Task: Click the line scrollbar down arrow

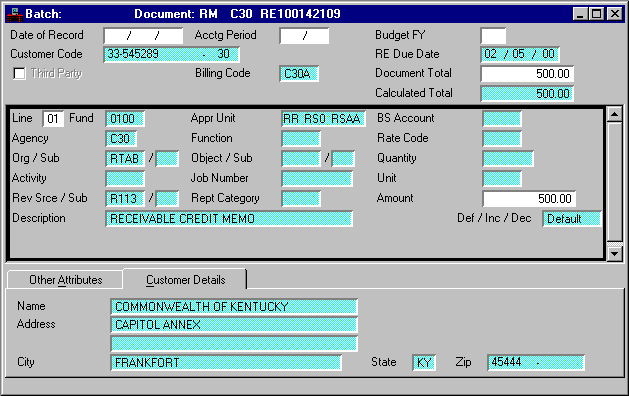Action: pos(615,254)
